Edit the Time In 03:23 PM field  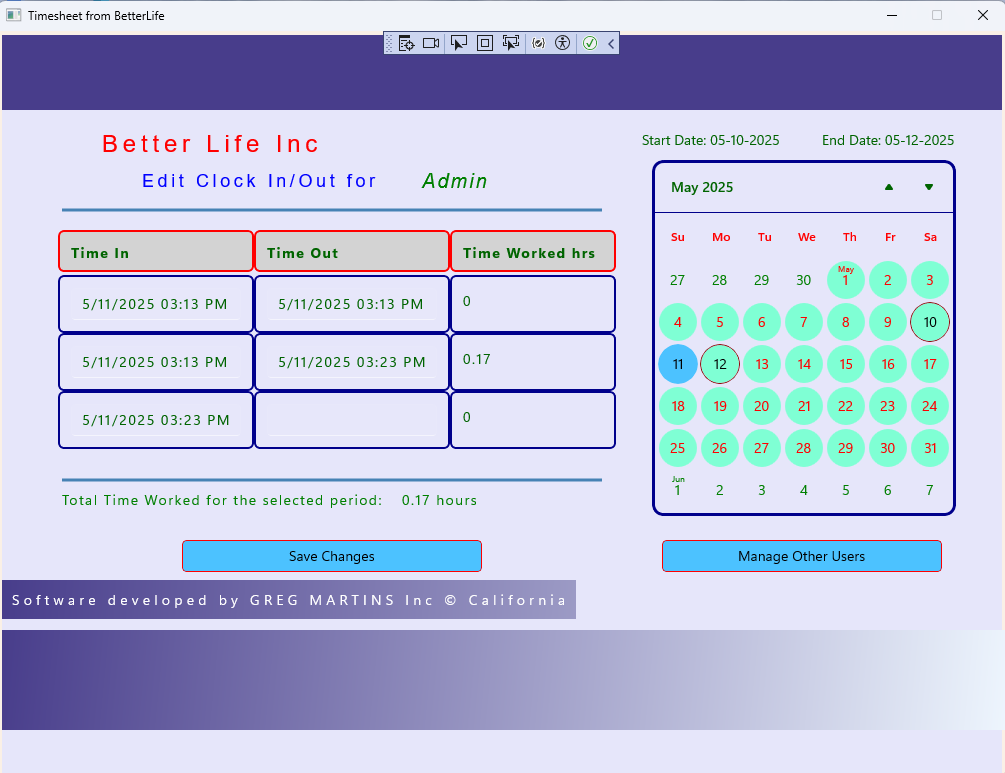156,420
